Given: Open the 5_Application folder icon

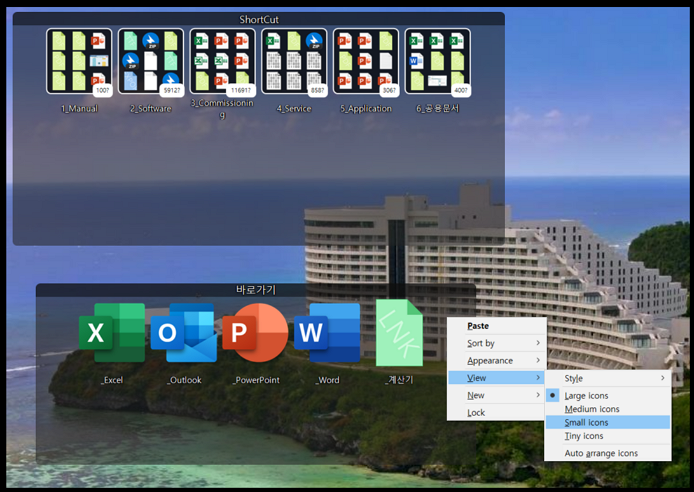Looking at the screenshot, I should point(366,61).
